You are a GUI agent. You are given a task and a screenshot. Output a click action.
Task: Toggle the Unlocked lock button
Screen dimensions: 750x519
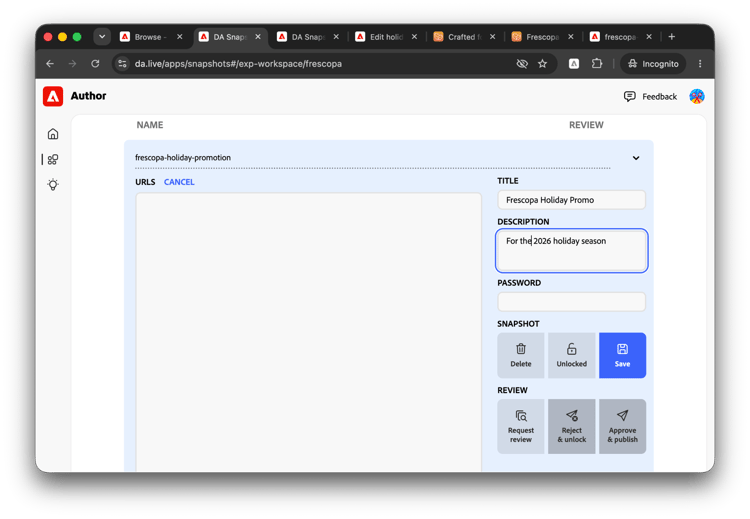(x=572, y=355)
